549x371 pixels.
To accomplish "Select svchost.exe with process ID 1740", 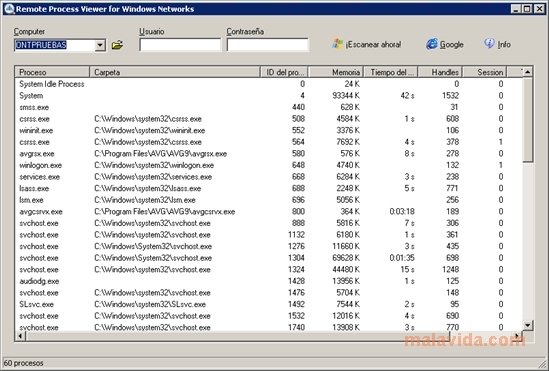I will (269, 327).
